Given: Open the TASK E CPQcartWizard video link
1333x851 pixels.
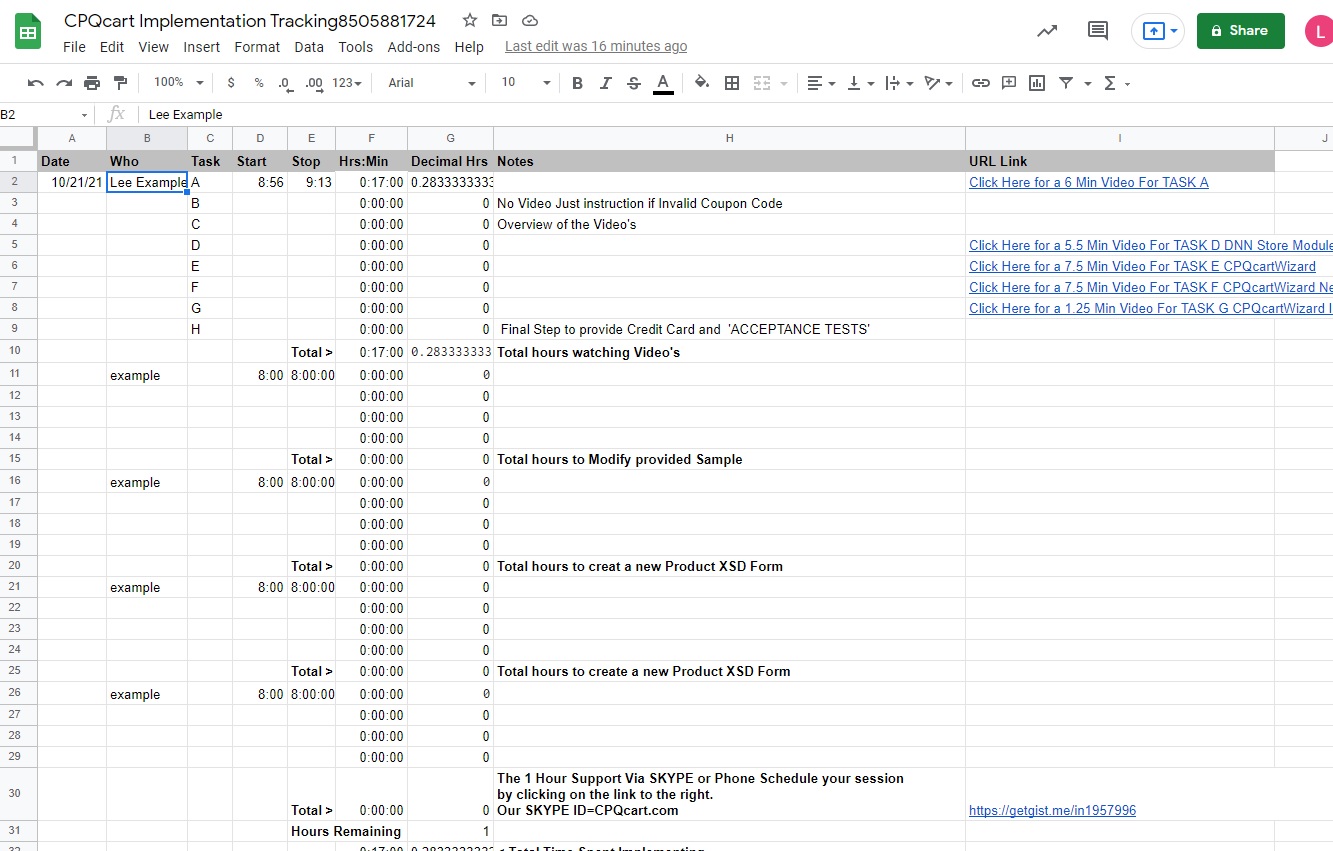Looking at the screenshot, I should (1142, 266).
